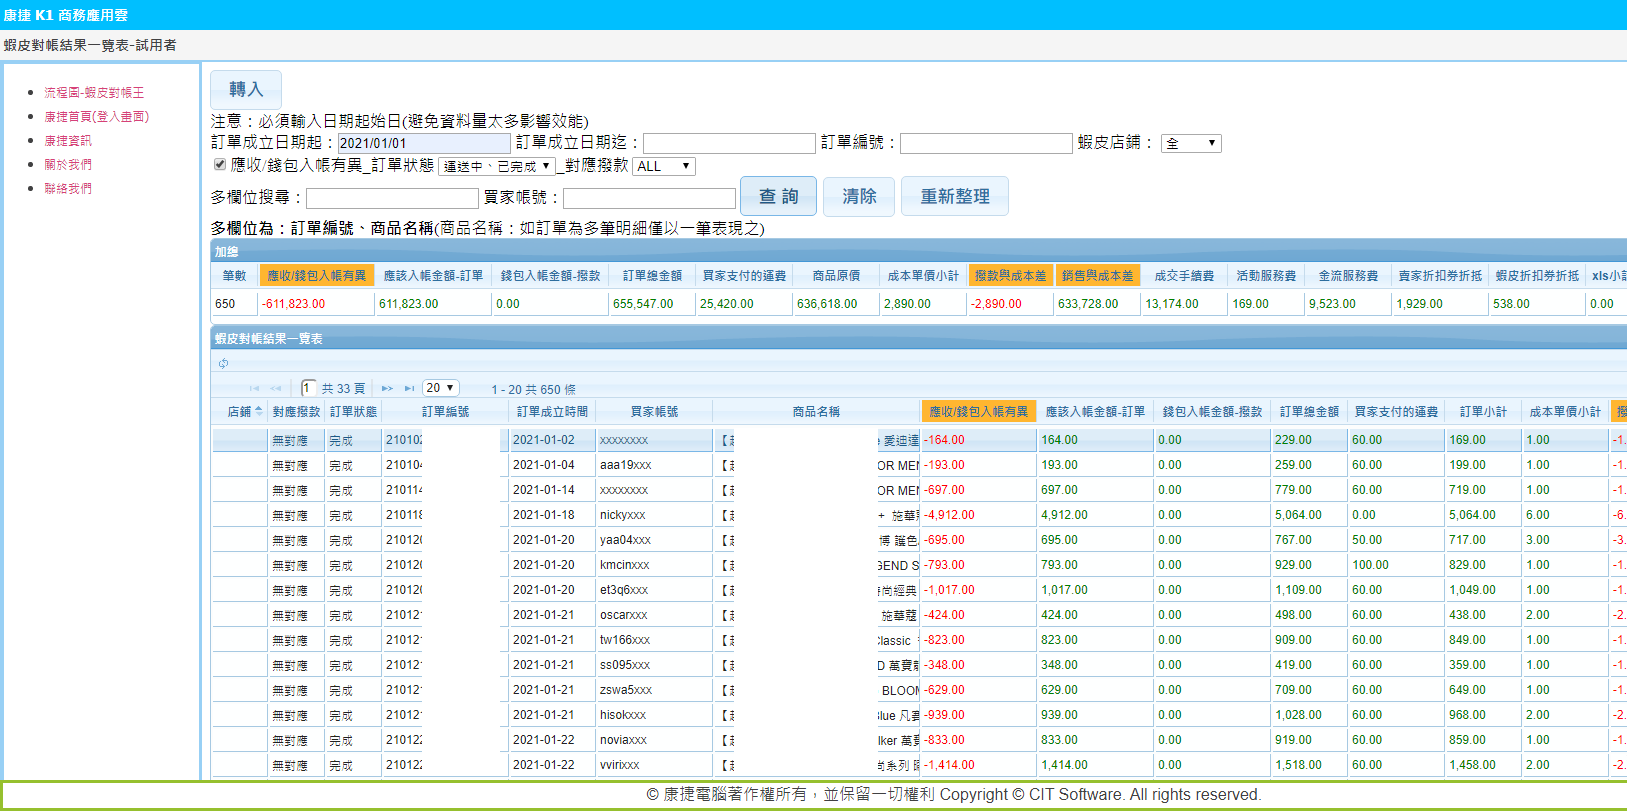Open 流程圖-蝦皮對帳王 sidebar link
This screenshot has width=1627, height=811.
[x=94, y=92]
